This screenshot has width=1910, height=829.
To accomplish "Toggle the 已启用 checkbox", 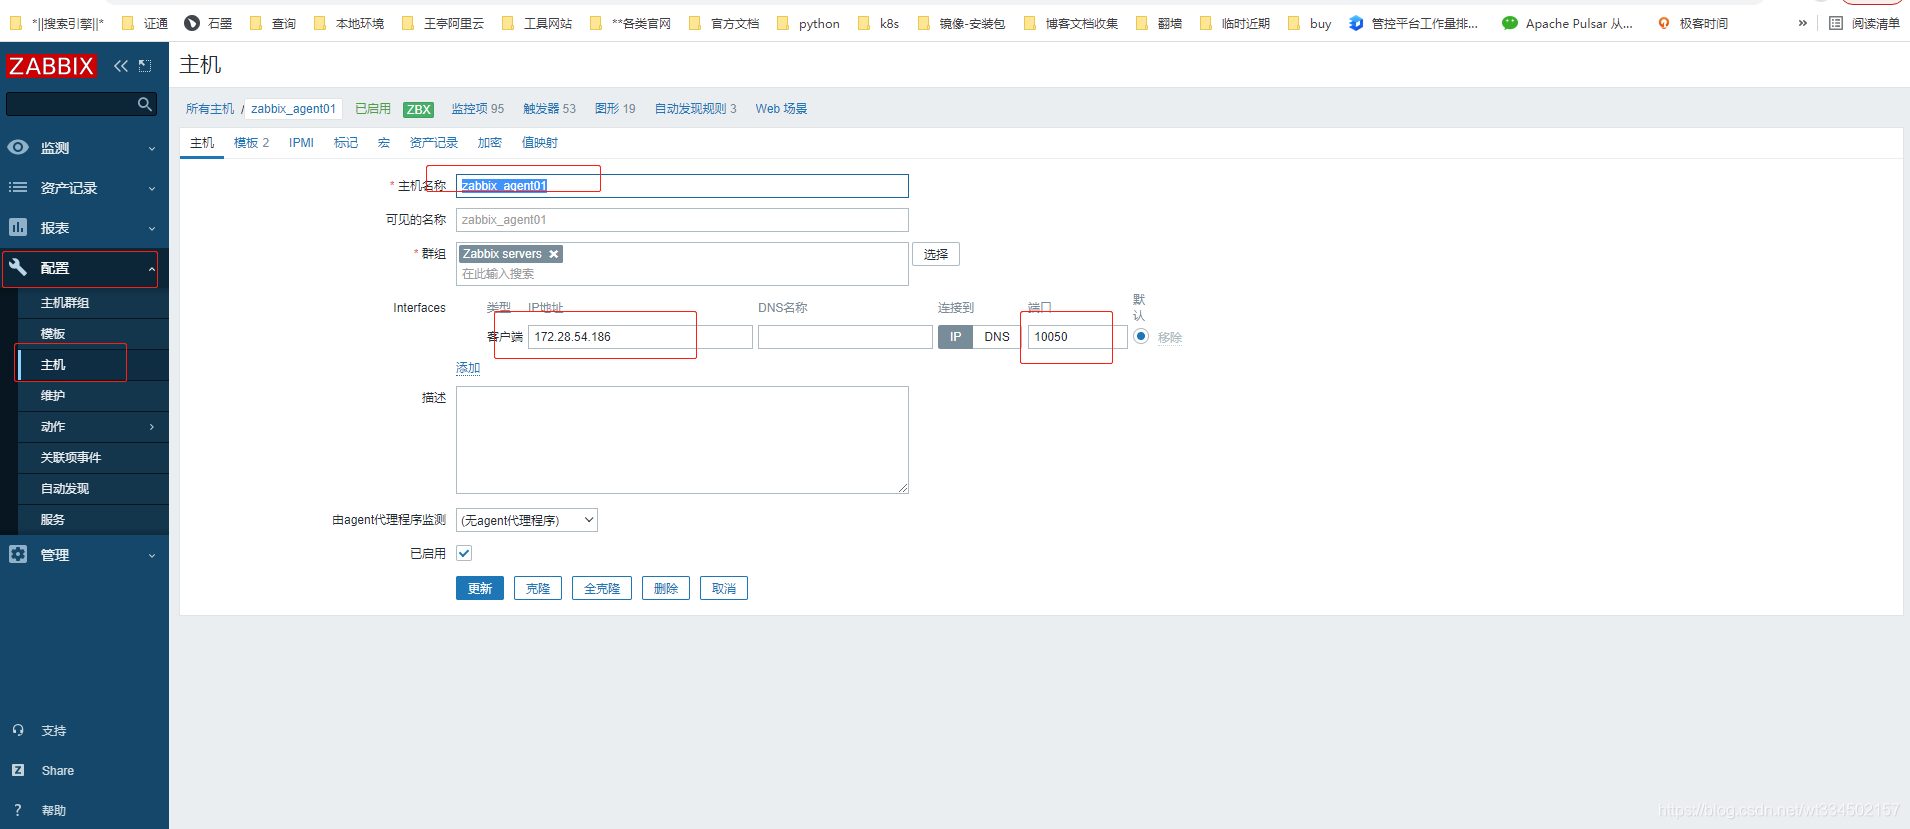I will 464,553.
